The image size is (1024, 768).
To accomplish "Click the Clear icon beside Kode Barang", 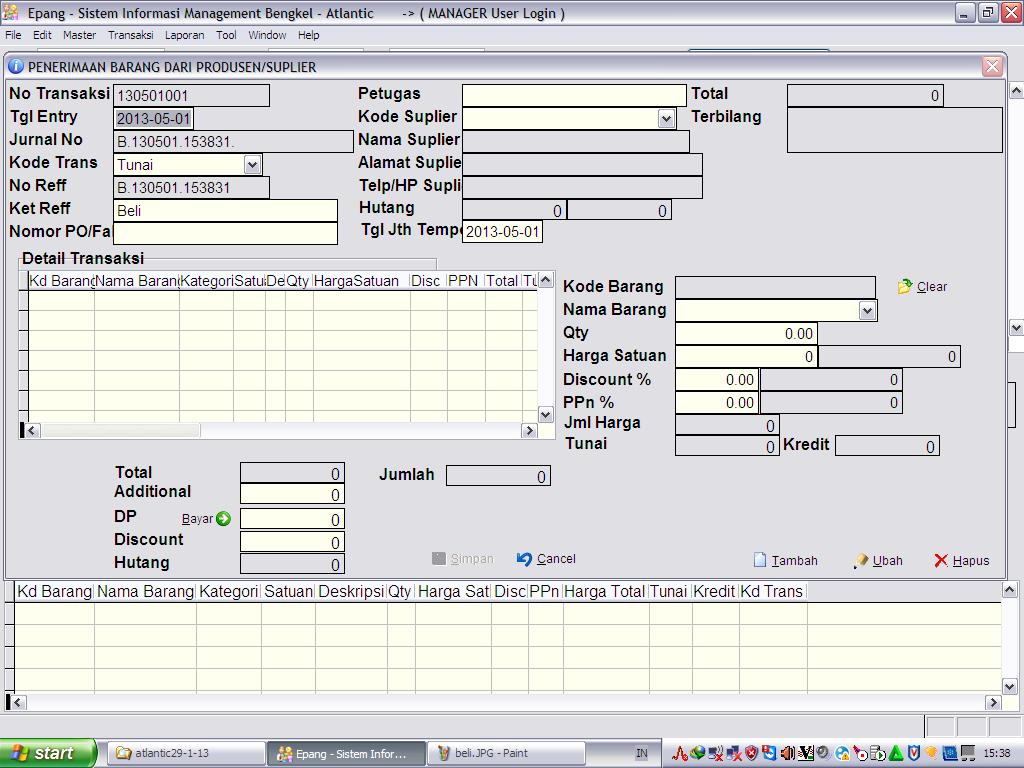I will (x=905, y=287).
